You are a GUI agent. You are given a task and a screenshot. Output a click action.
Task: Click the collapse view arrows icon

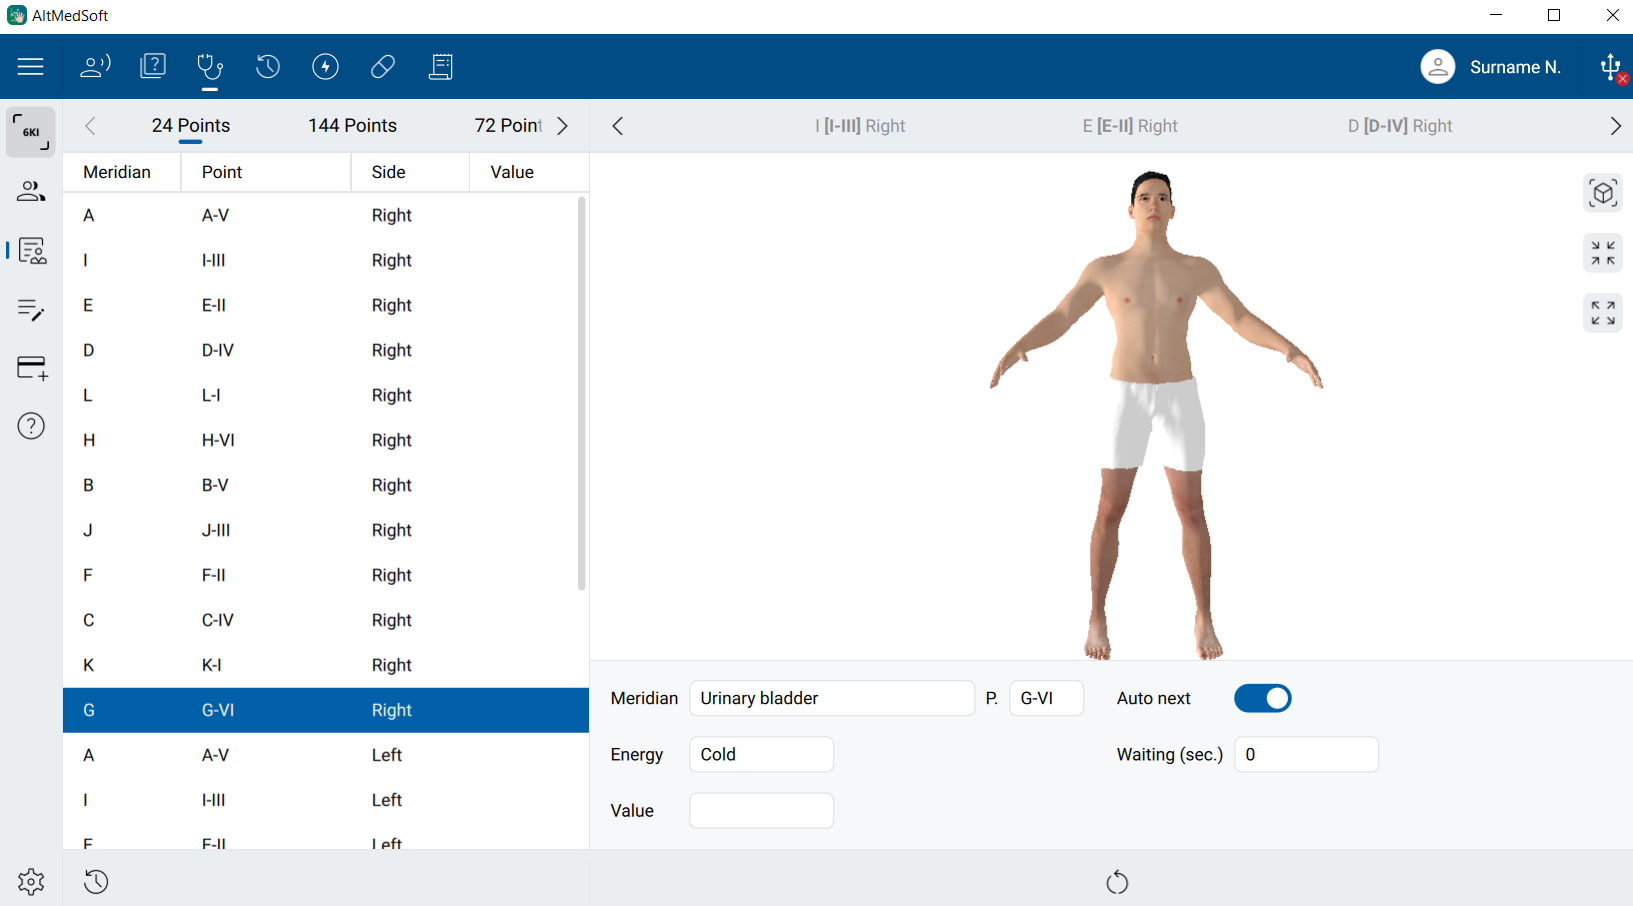point(1602,253)
